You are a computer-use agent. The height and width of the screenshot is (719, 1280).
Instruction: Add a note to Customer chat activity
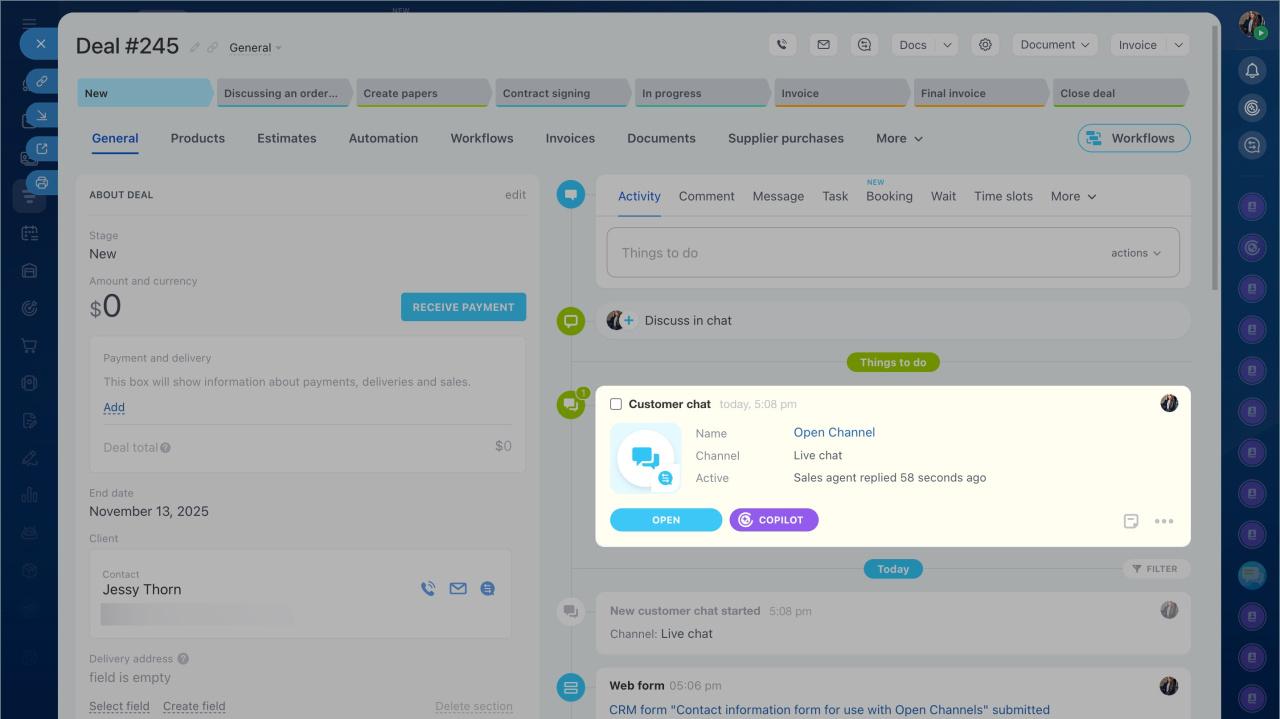coord(1131,521)
